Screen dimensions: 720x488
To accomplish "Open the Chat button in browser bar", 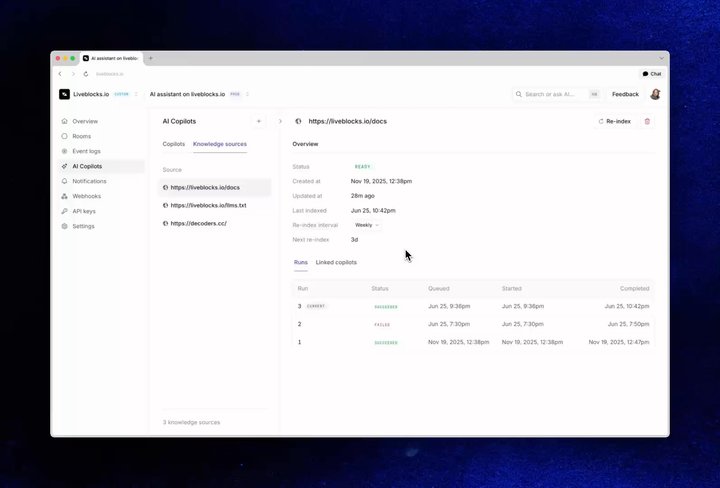I will [652, 74].
